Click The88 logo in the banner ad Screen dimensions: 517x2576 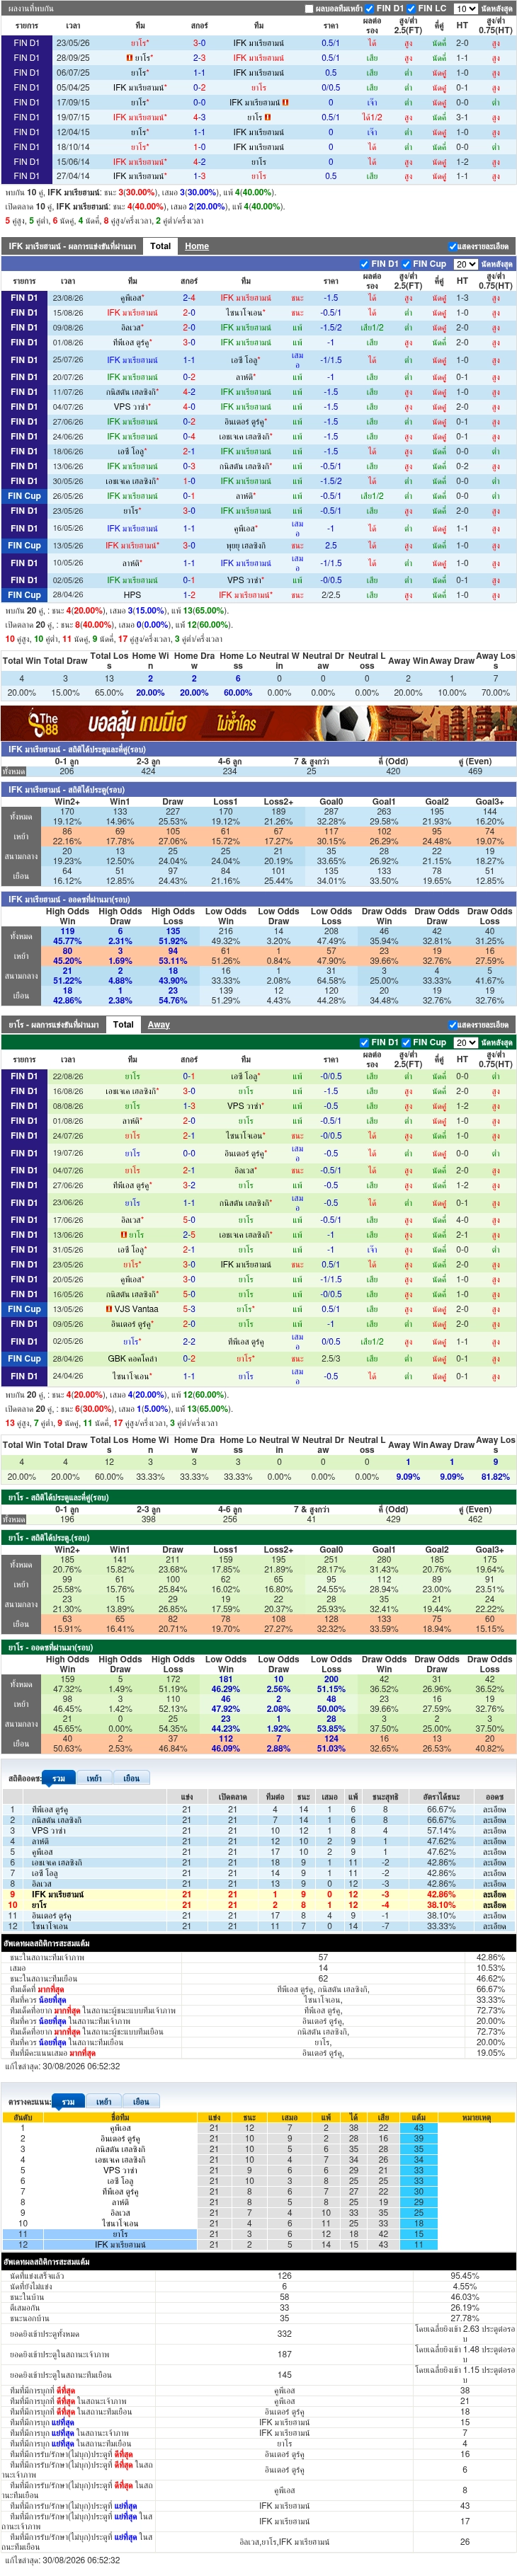pyautogui.click(x=43, y=721)
